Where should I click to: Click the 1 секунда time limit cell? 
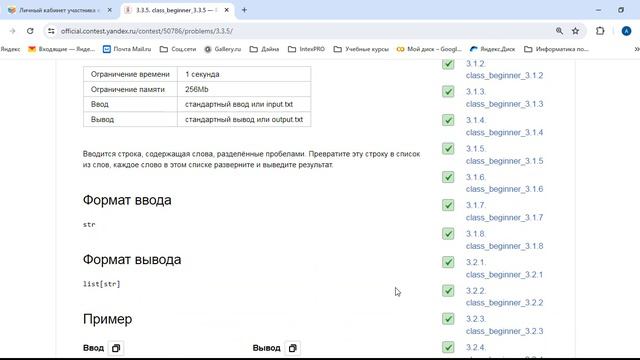[x=244, y=74]
